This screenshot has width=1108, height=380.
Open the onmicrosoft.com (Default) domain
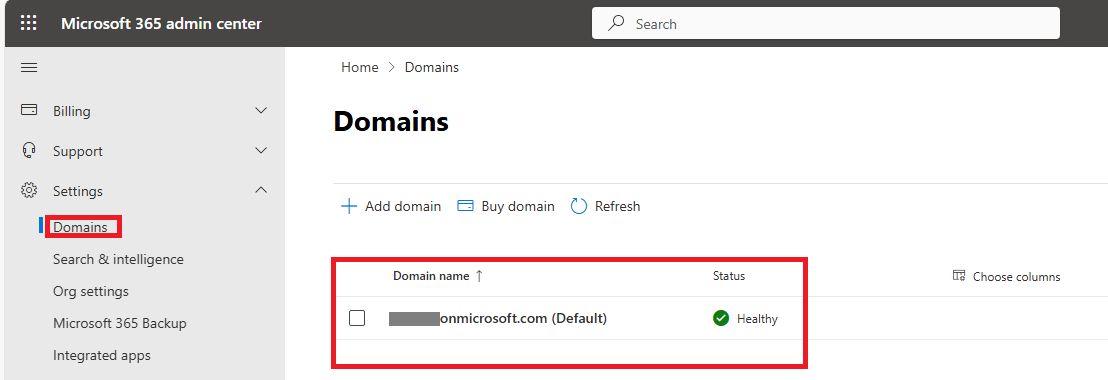click(497, 319)
